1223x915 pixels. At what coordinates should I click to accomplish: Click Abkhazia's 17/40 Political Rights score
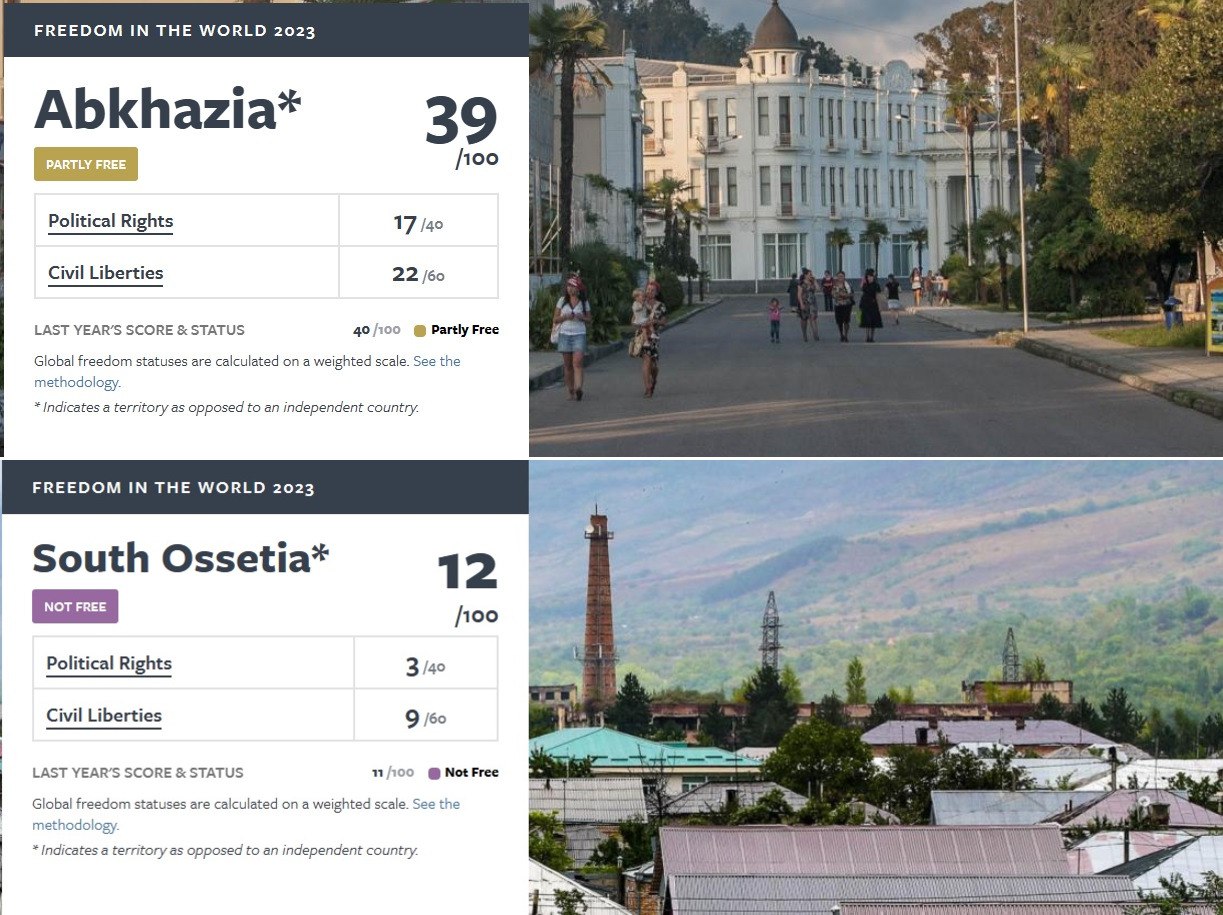click(418, 223)
